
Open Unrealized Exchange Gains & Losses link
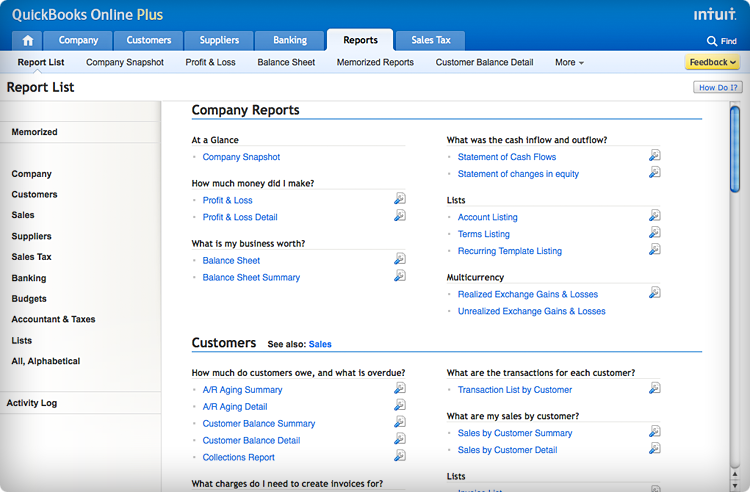point(531,311)
